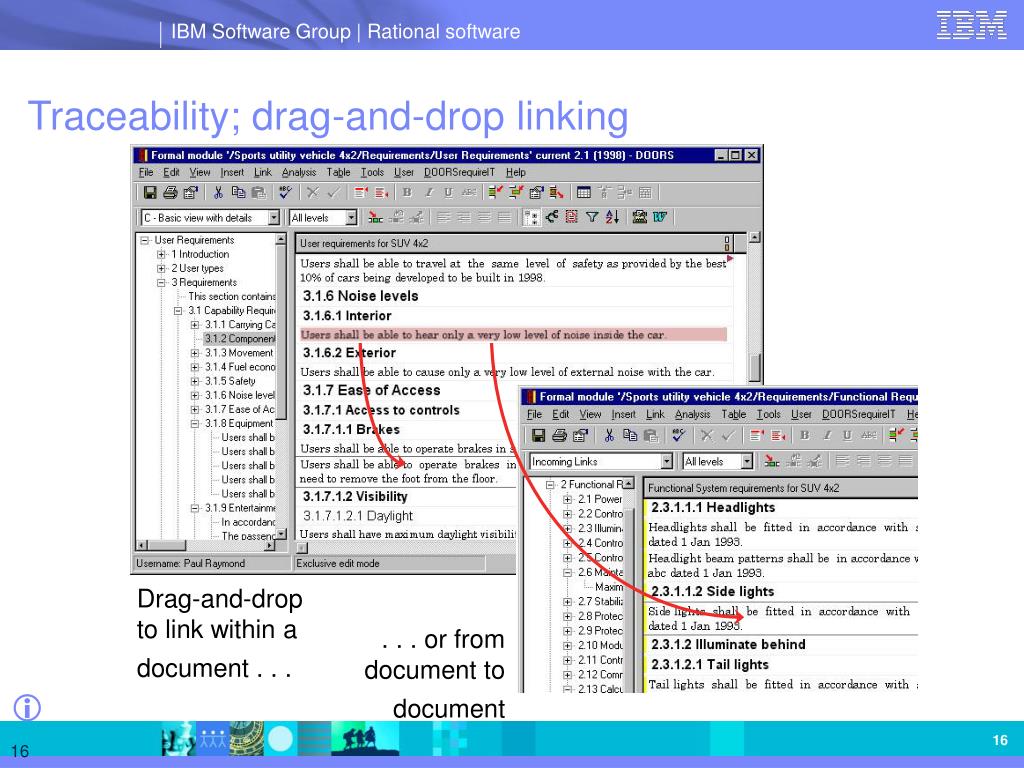1024x768 pixels.
Task: Open 'C - Basic view with details' dropdown
Action: click(274, 217)
